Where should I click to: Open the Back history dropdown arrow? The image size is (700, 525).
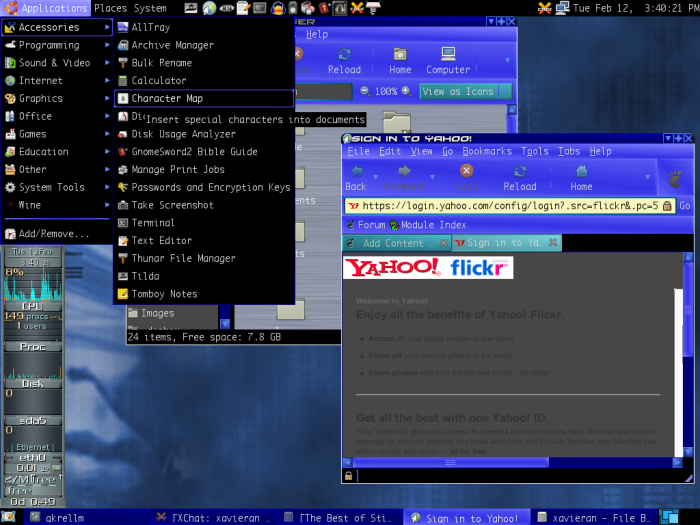click(375, 178)
